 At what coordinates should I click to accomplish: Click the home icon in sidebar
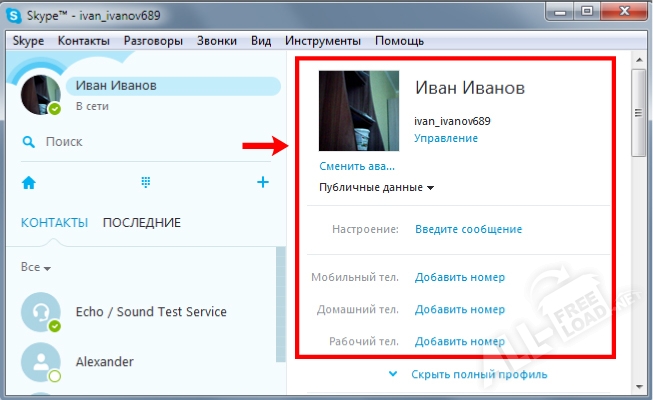29,182
